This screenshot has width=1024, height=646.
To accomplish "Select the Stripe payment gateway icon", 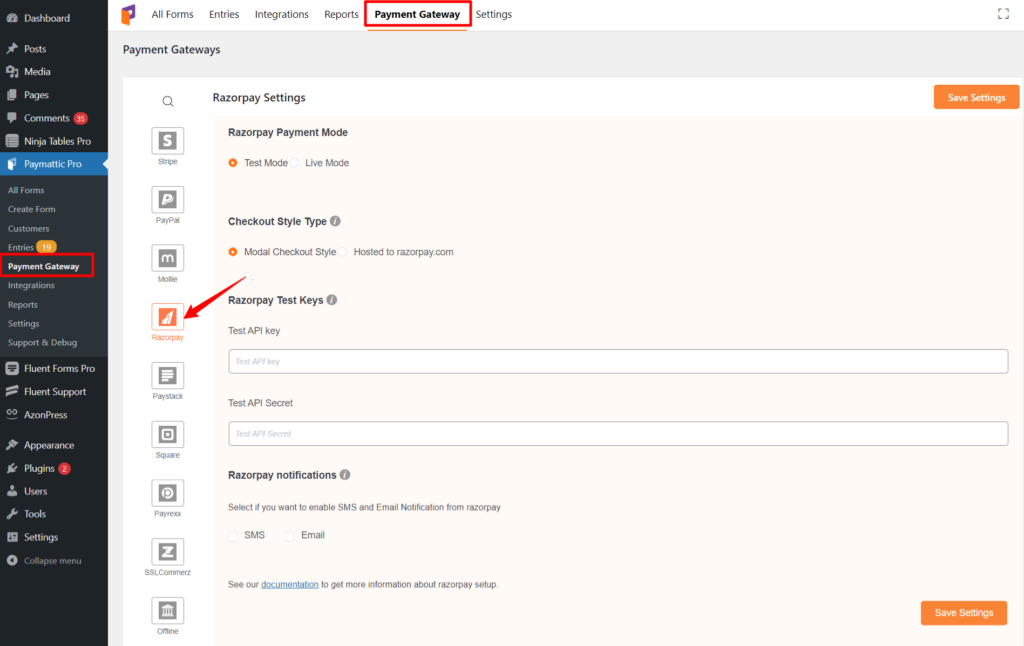I will tap(167, 140).
